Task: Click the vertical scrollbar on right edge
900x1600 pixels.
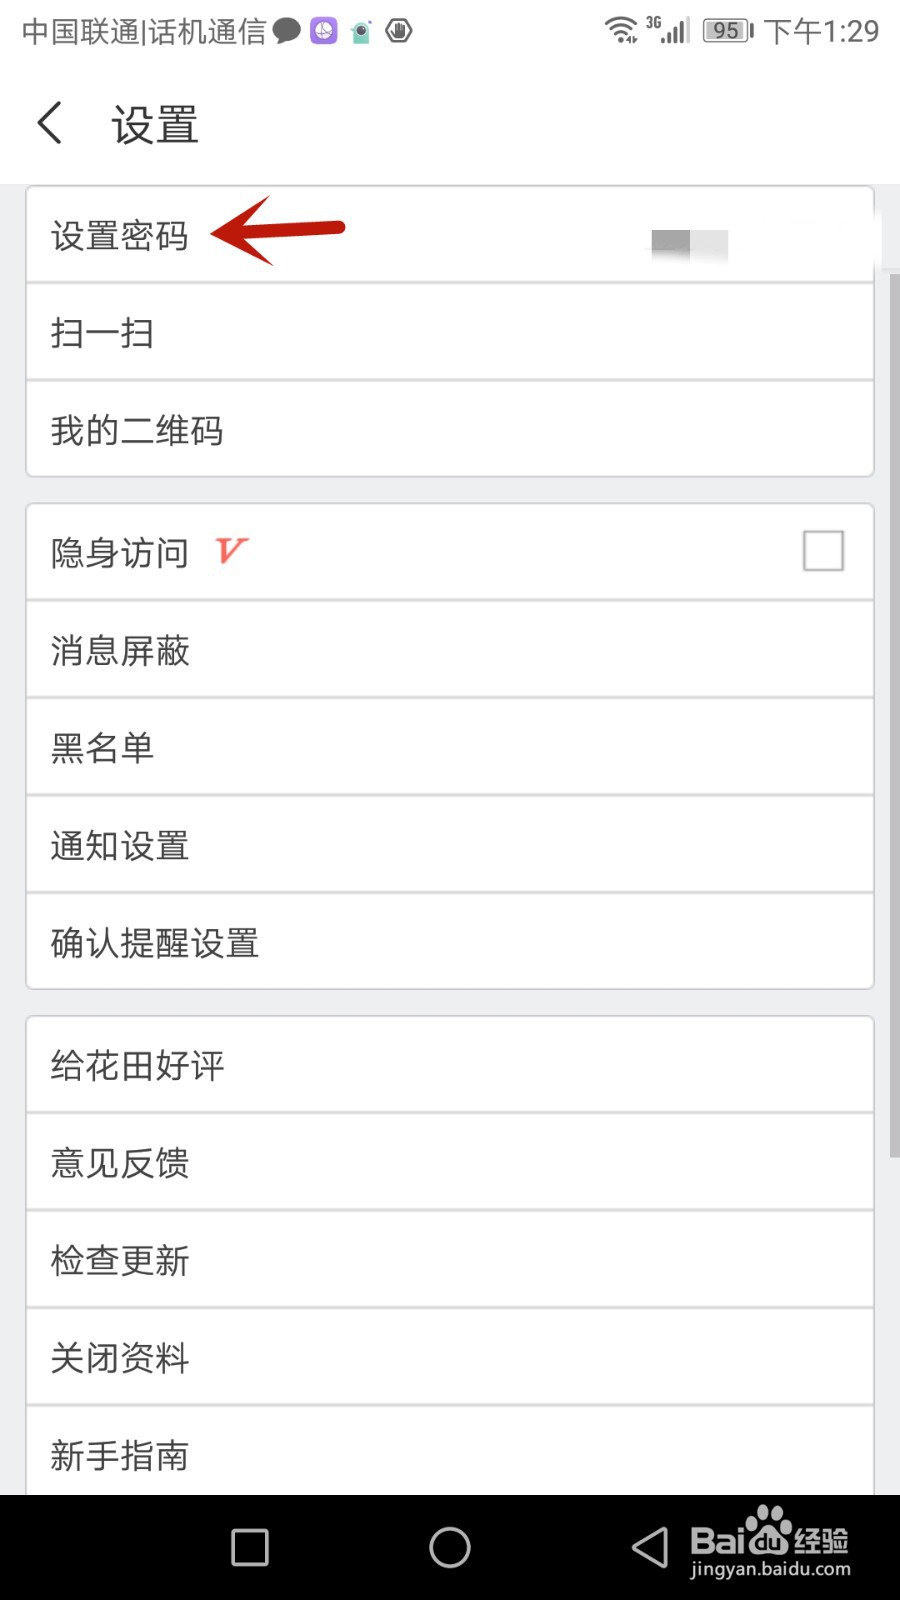Action: [x=894, y=715]
